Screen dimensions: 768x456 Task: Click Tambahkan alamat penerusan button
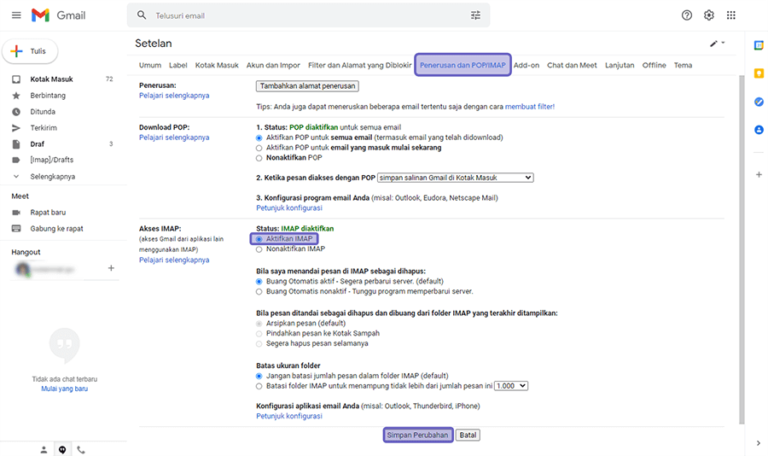click(307, 86)
